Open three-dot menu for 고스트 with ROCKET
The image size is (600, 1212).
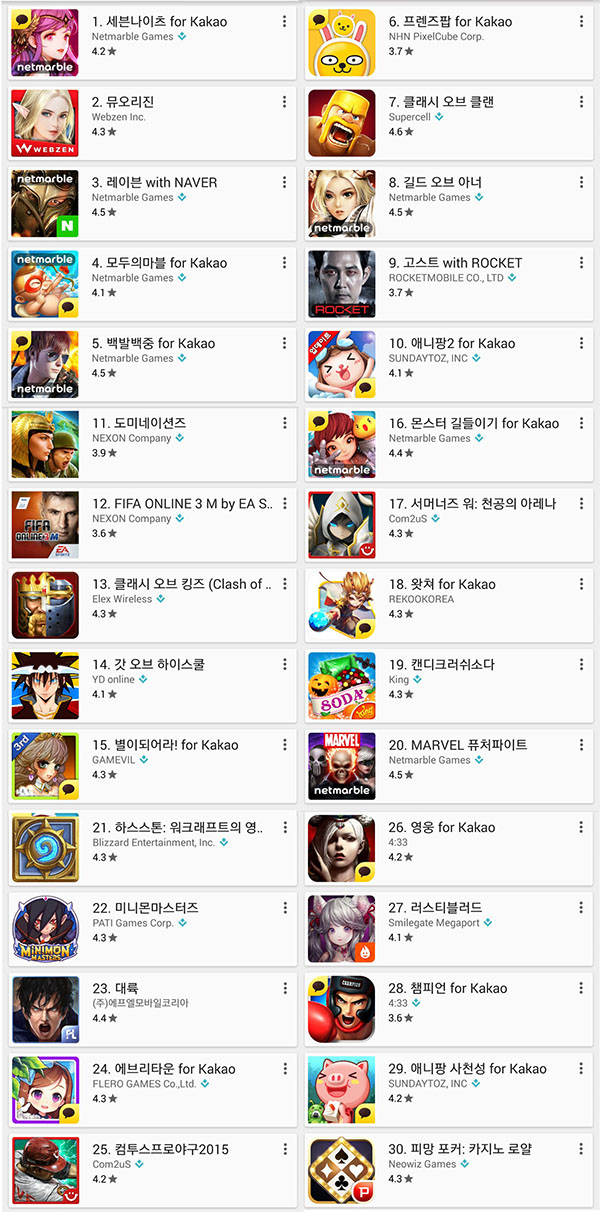[x=582, y=263]
